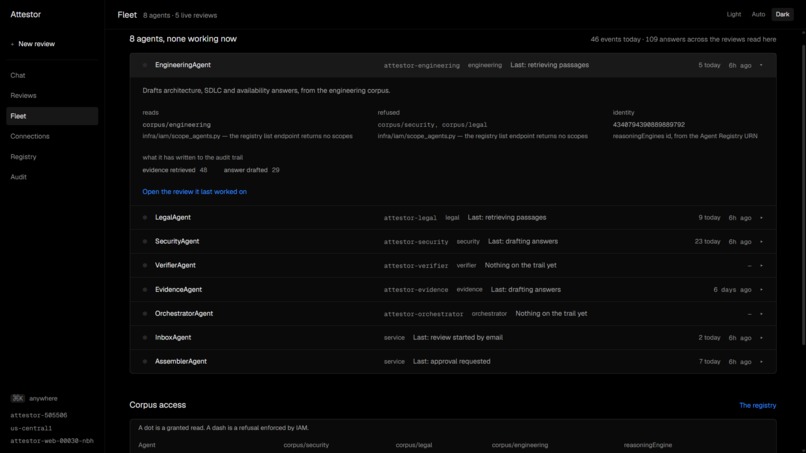Select the SecurityAgent name
Image resolution: width=806 pixels, height=453 pixels.
(x=177, y=241)
